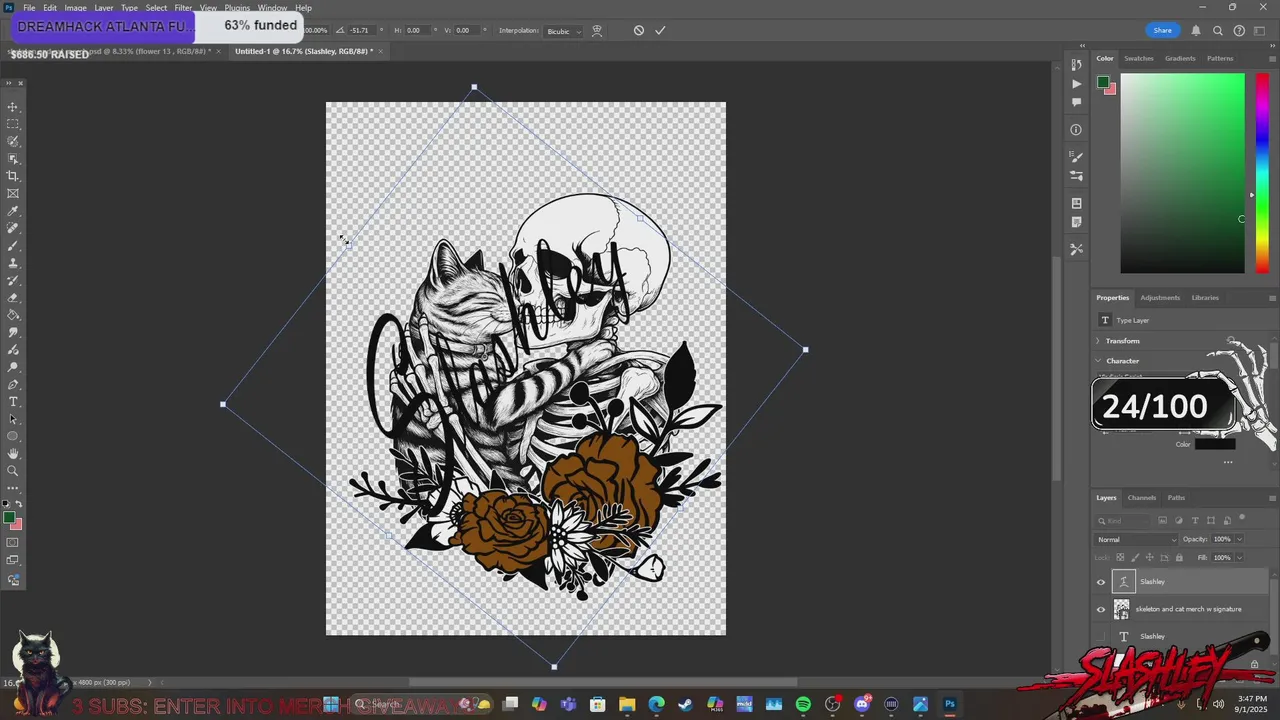
Task: Collapse the Character section in Properties
Action: (x=1098, y=361)
